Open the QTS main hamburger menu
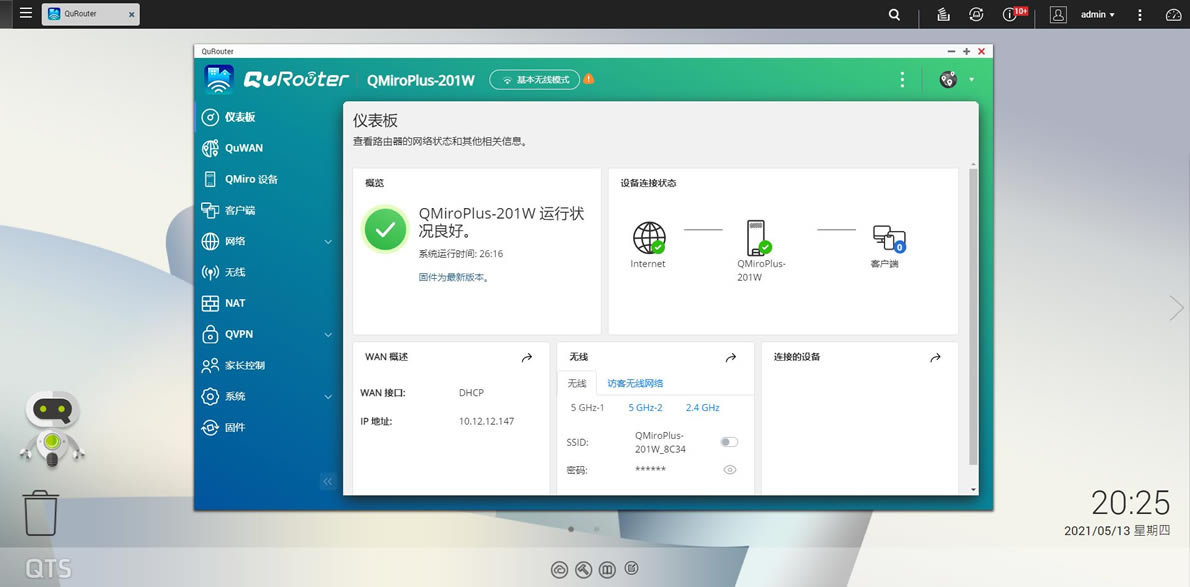1190x587 pixels. (x=26, y=14)
